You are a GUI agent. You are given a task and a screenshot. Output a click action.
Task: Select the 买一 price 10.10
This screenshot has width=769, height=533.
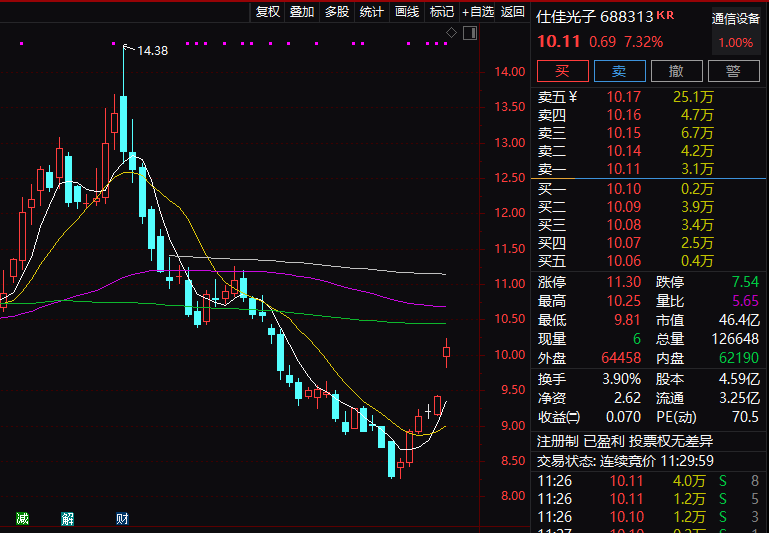click(624, 189)
